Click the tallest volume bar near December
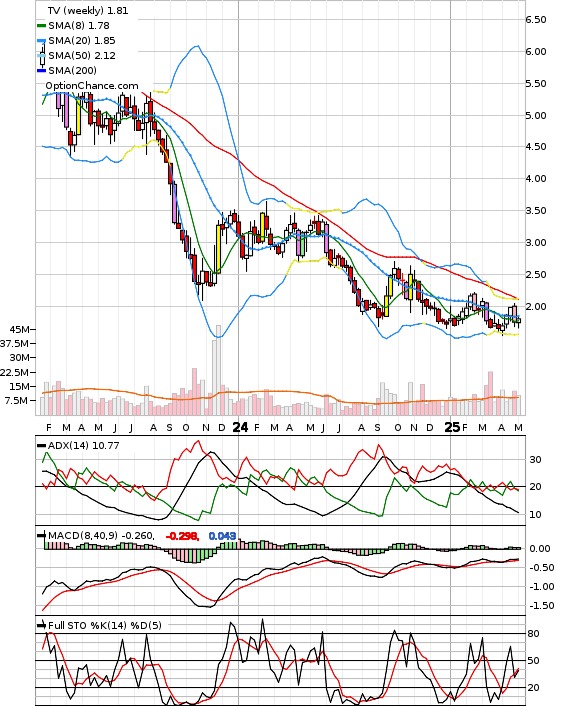The width and height of the screenshot is (566, 706). tap(219, 370)
